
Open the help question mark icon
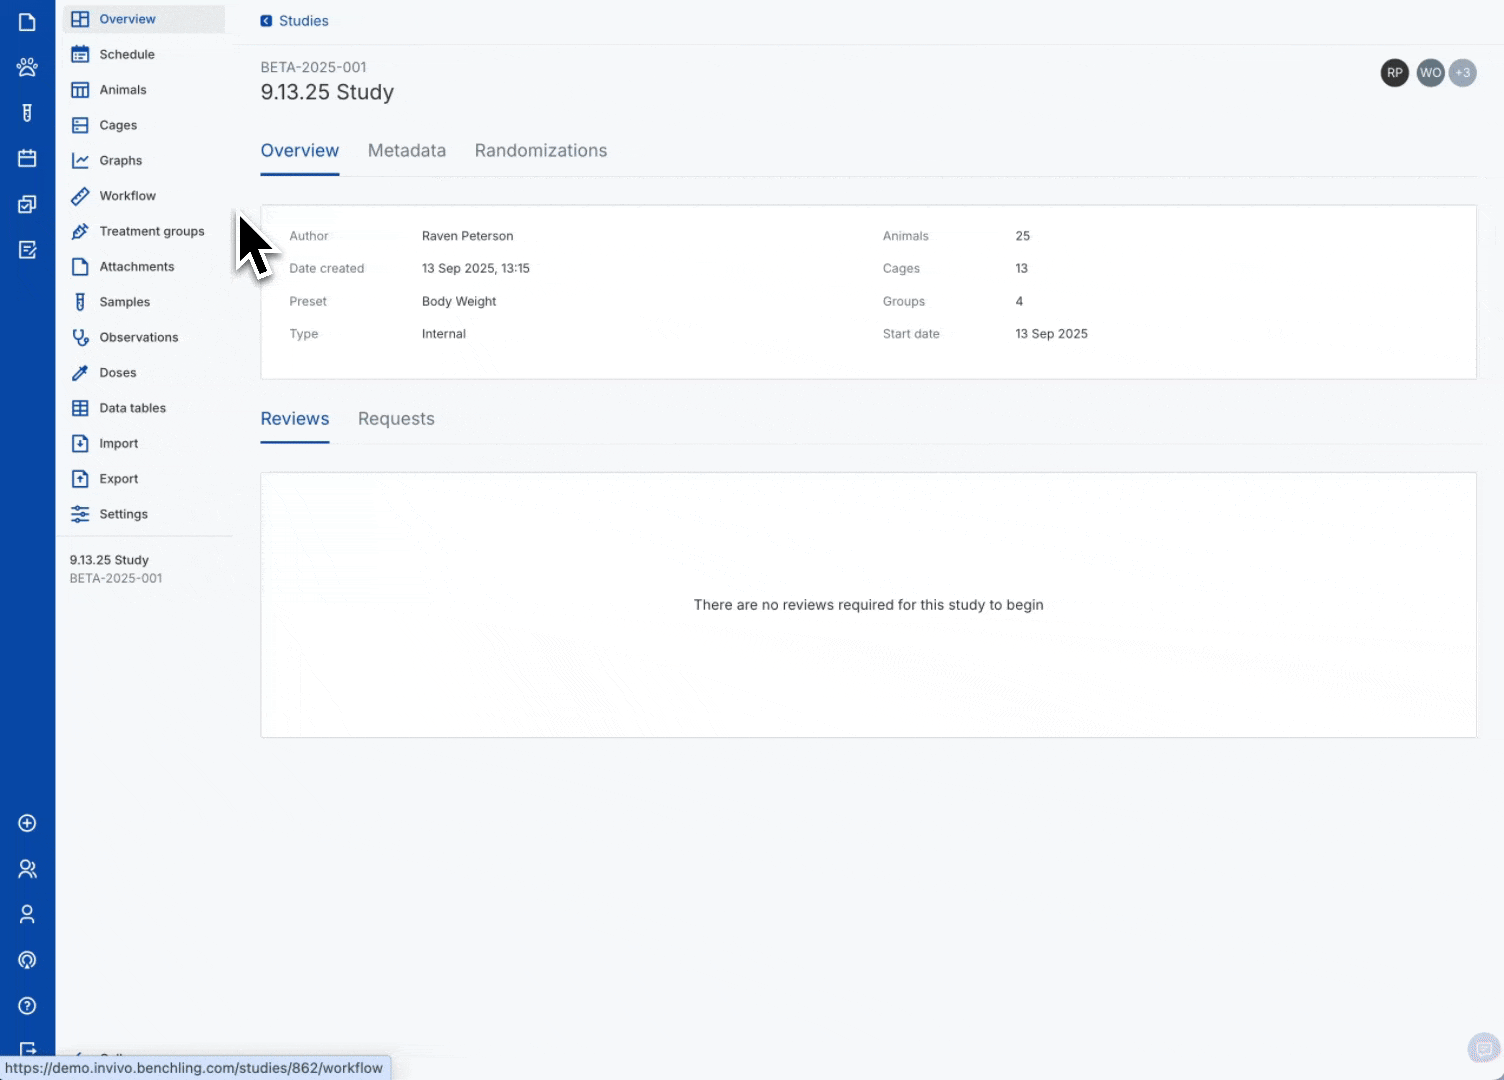pyautogui.click(x=27, y=1006)
